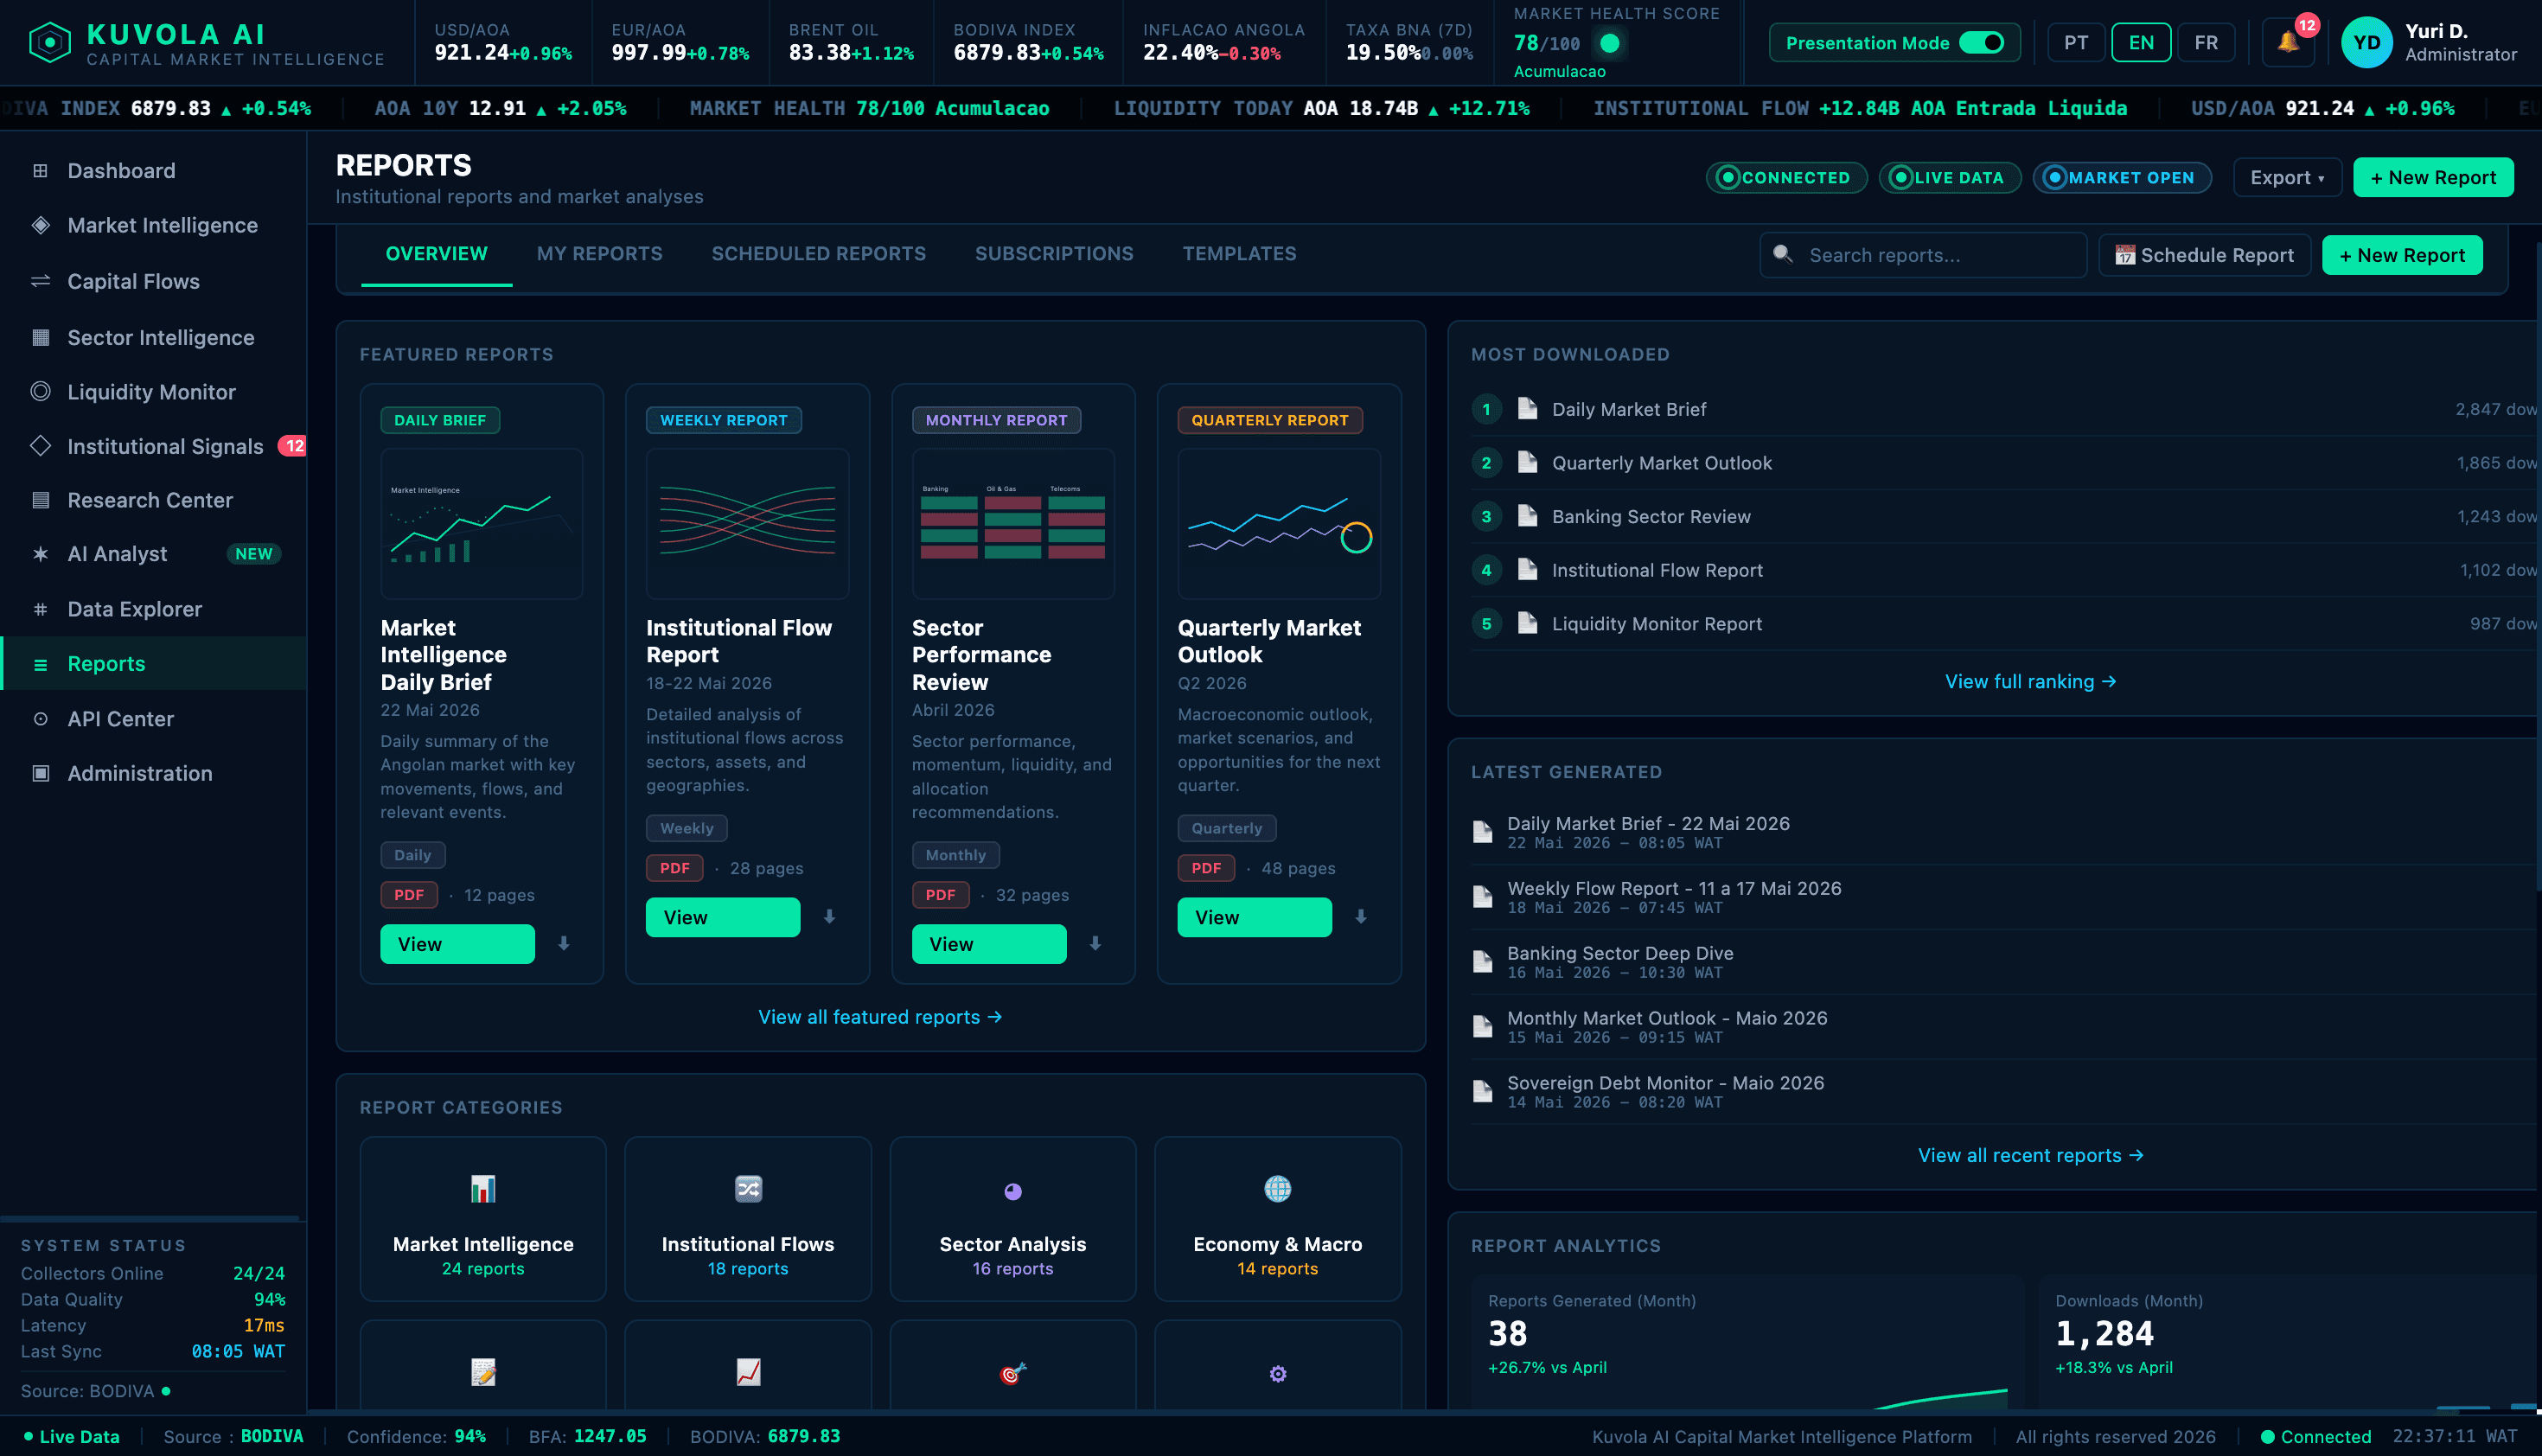Open Banking Sector Deep Dive in Latest Generated
The width and height of the screenshot is (2542, 1456).
(x=2004, y=962)
